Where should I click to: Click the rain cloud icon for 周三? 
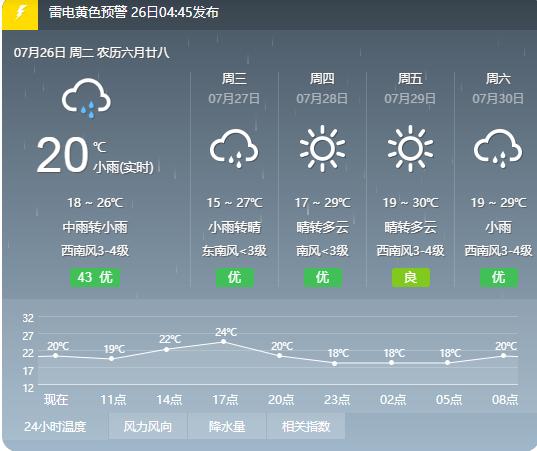(x=234, y=148)
